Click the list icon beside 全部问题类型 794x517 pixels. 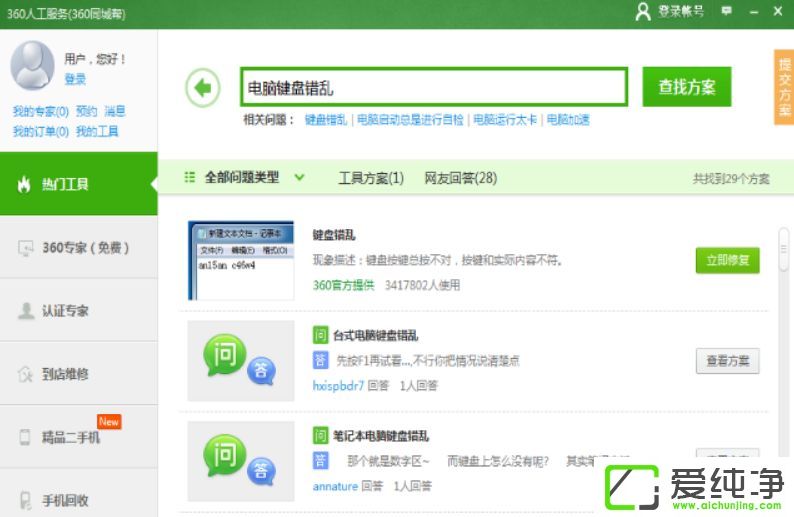point(189,177)
